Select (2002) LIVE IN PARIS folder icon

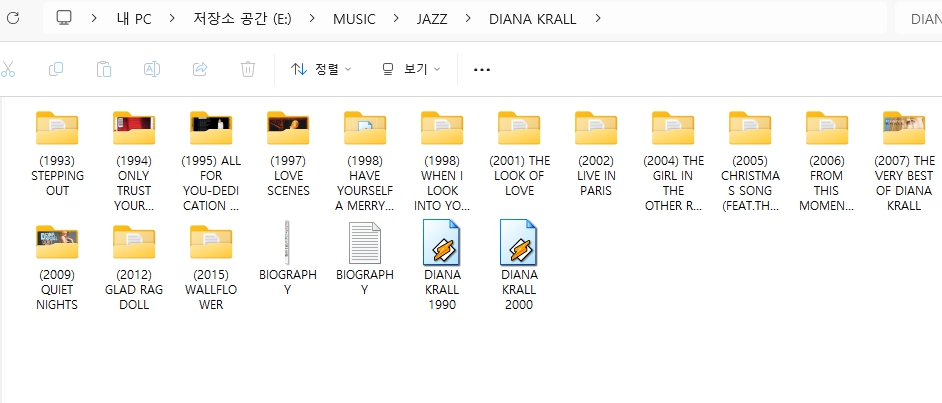596,128
